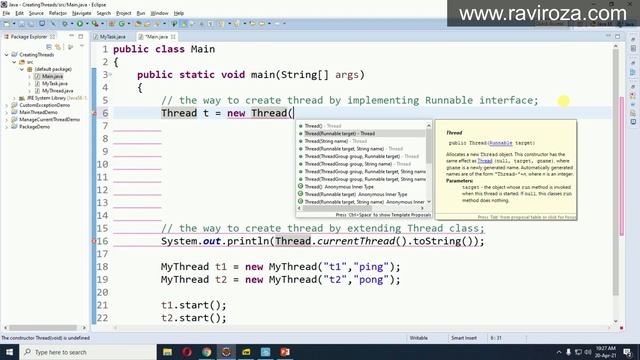Select MyThread.java in Package Explorer
Image resolution: width=640 pixels, height=360 pixels.
point(57,91)
